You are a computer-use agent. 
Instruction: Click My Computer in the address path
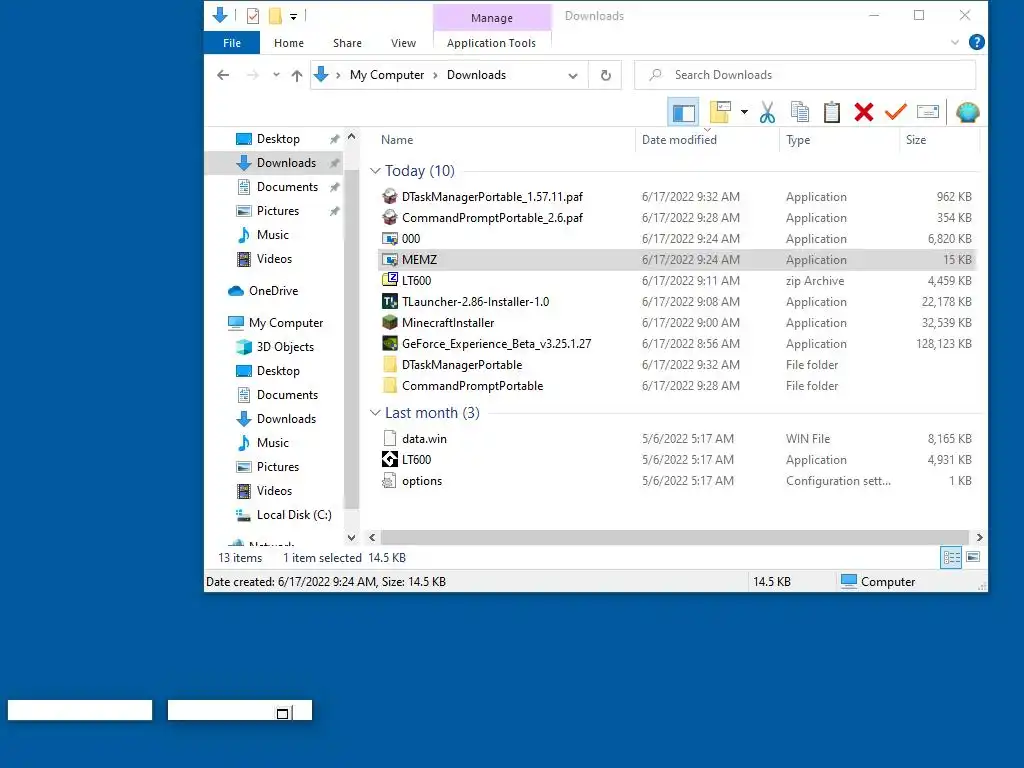point(387,75)
